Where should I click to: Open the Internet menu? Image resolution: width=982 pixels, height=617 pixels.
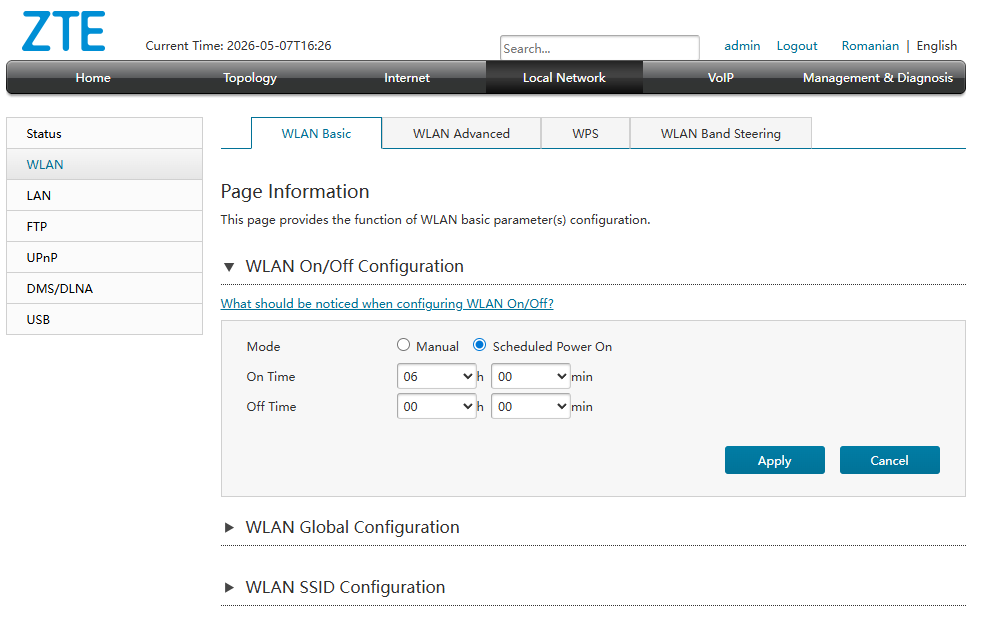[x=407, y=78]
